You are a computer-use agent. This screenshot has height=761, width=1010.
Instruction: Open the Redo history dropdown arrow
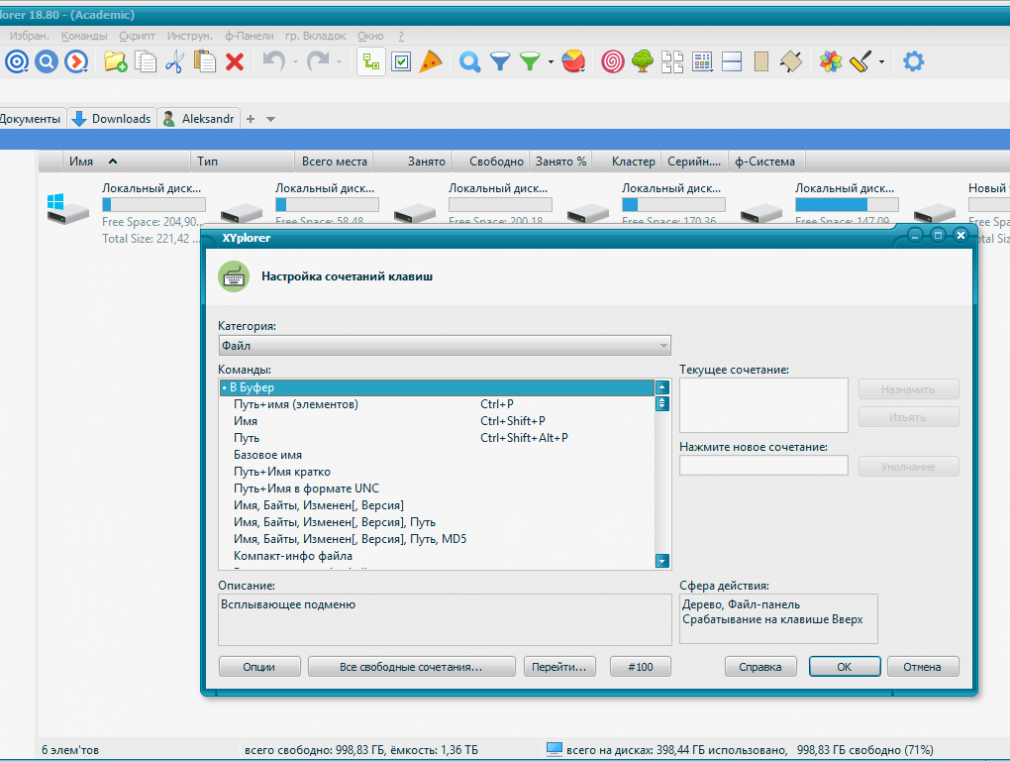[339, 63]
